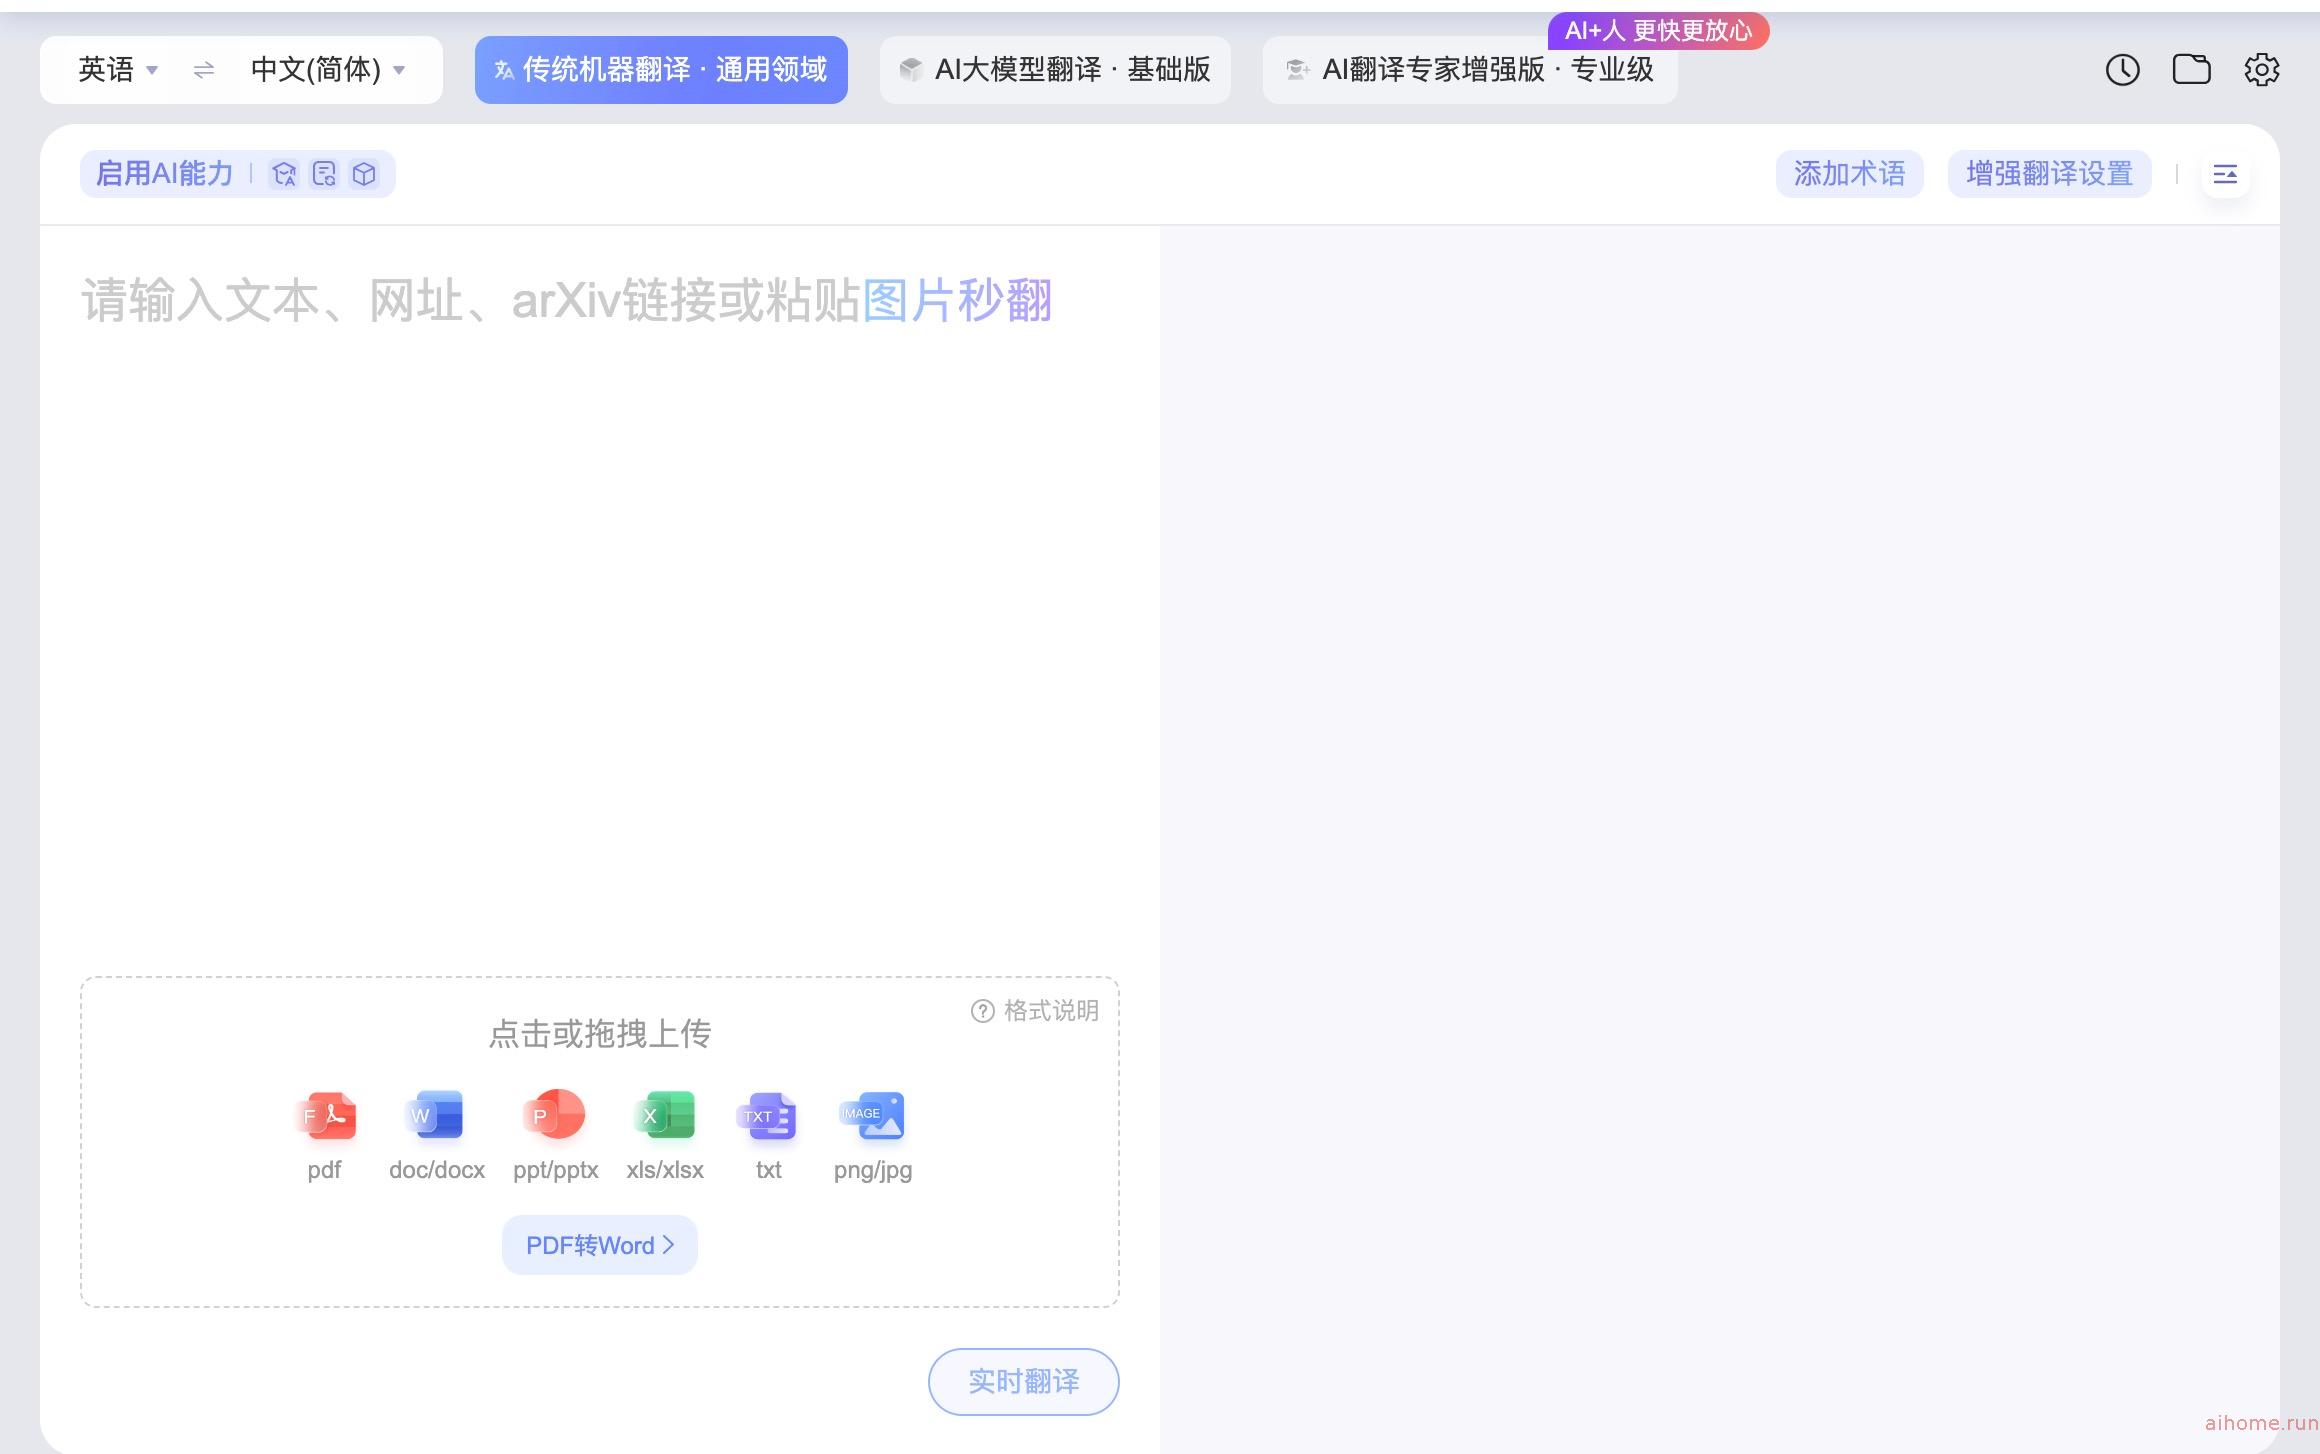Open settings gear icon
The width and height of the screenshot is (2320, 1454).
(x=2262, y=70)
